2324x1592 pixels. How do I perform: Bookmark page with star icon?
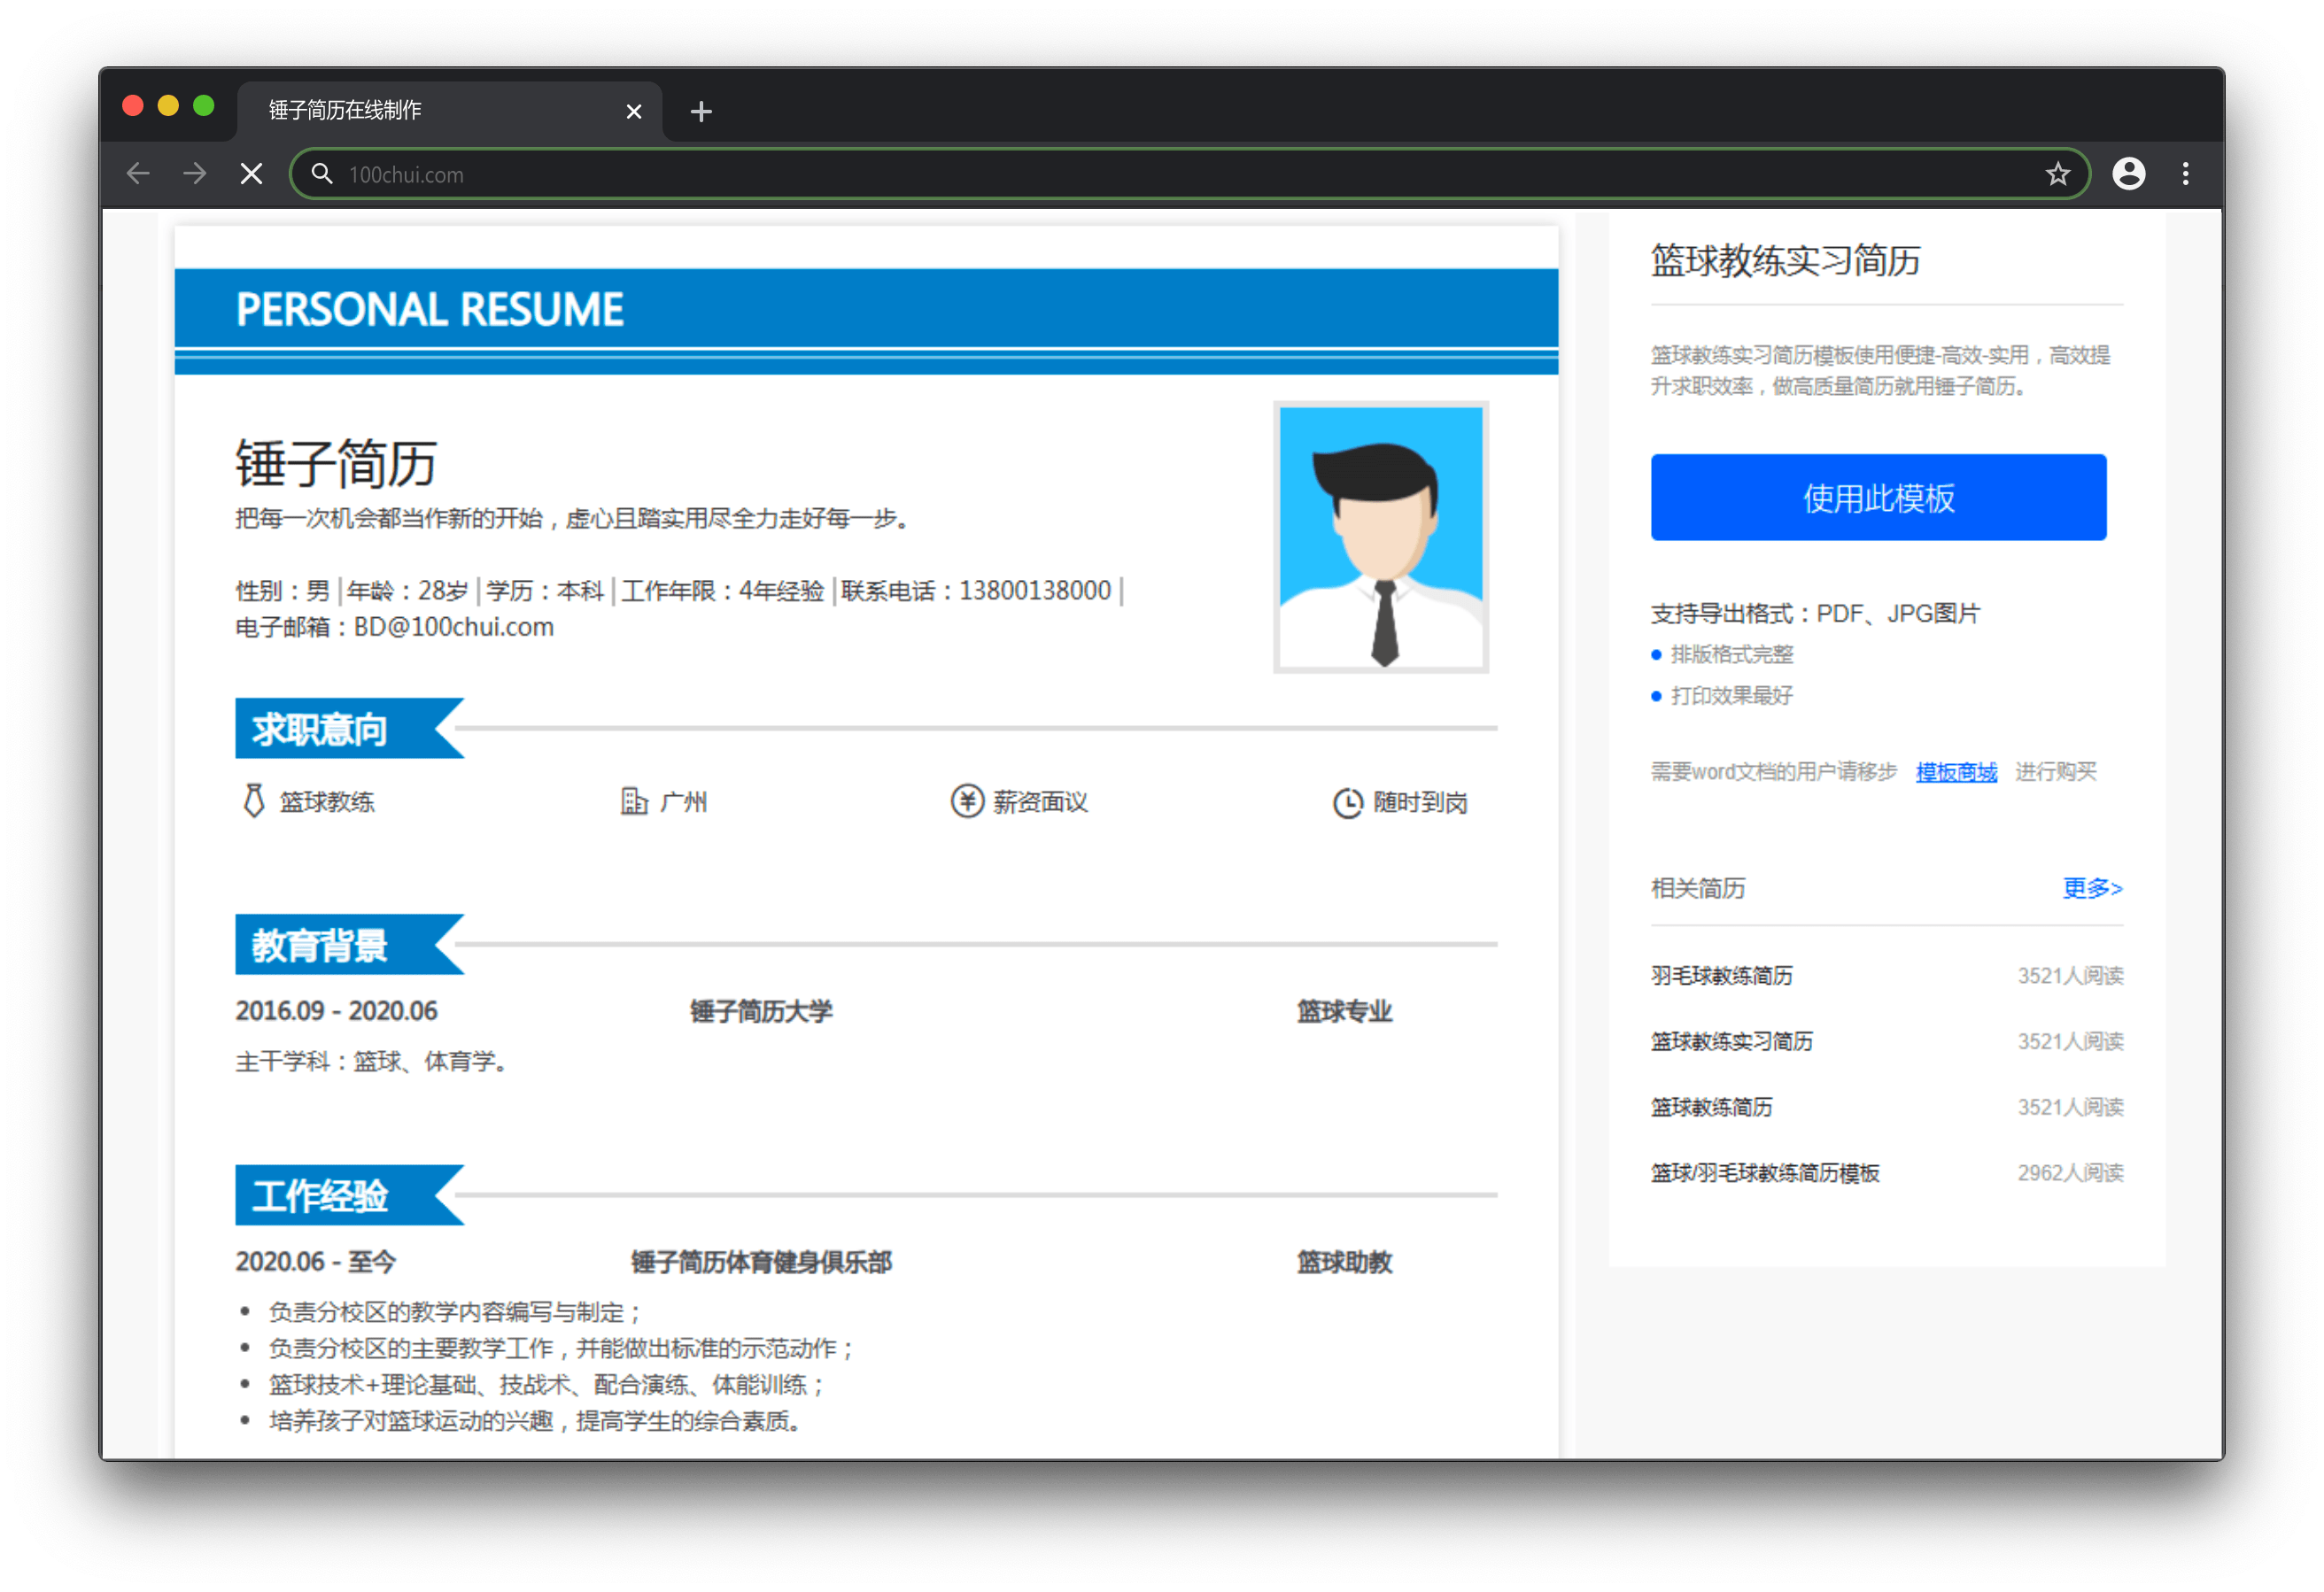(2057, 174)
